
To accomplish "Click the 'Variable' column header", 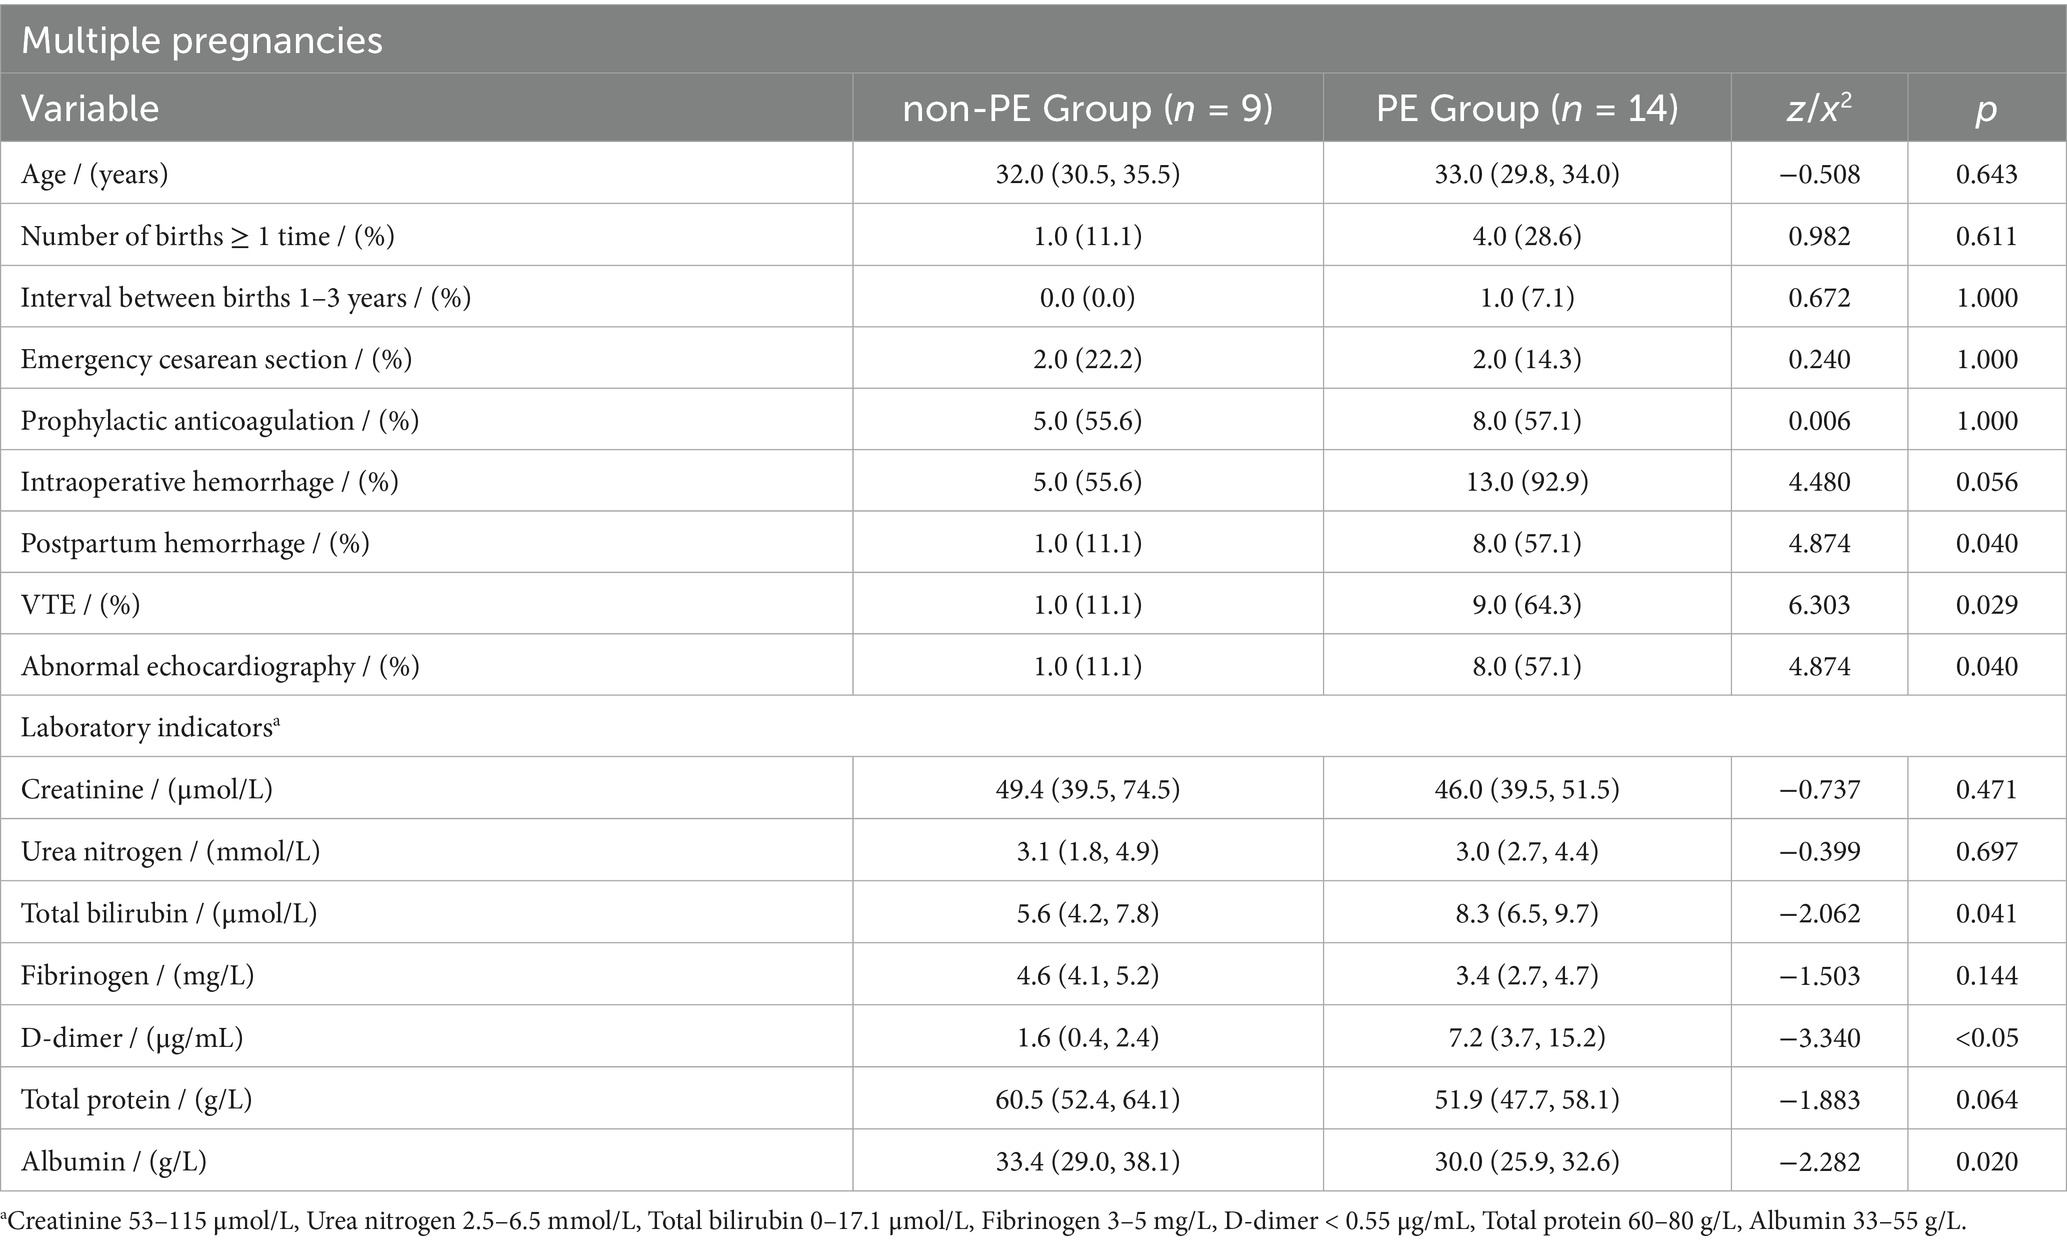I will pos(90,108).
